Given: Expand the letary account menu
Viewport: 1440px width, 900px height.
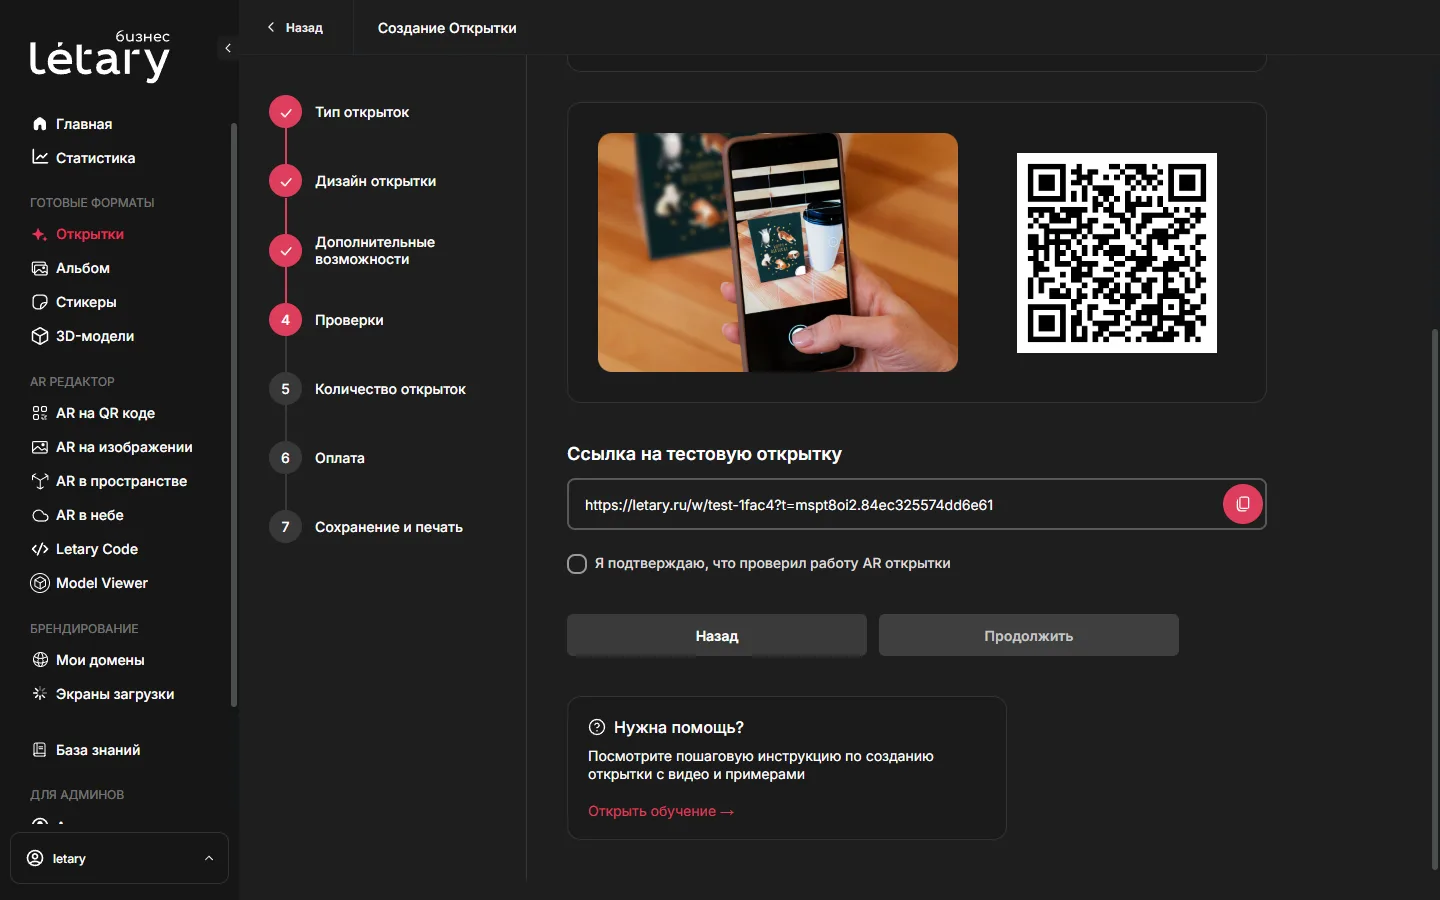Looking at the screenshot, I should (209, 858).
